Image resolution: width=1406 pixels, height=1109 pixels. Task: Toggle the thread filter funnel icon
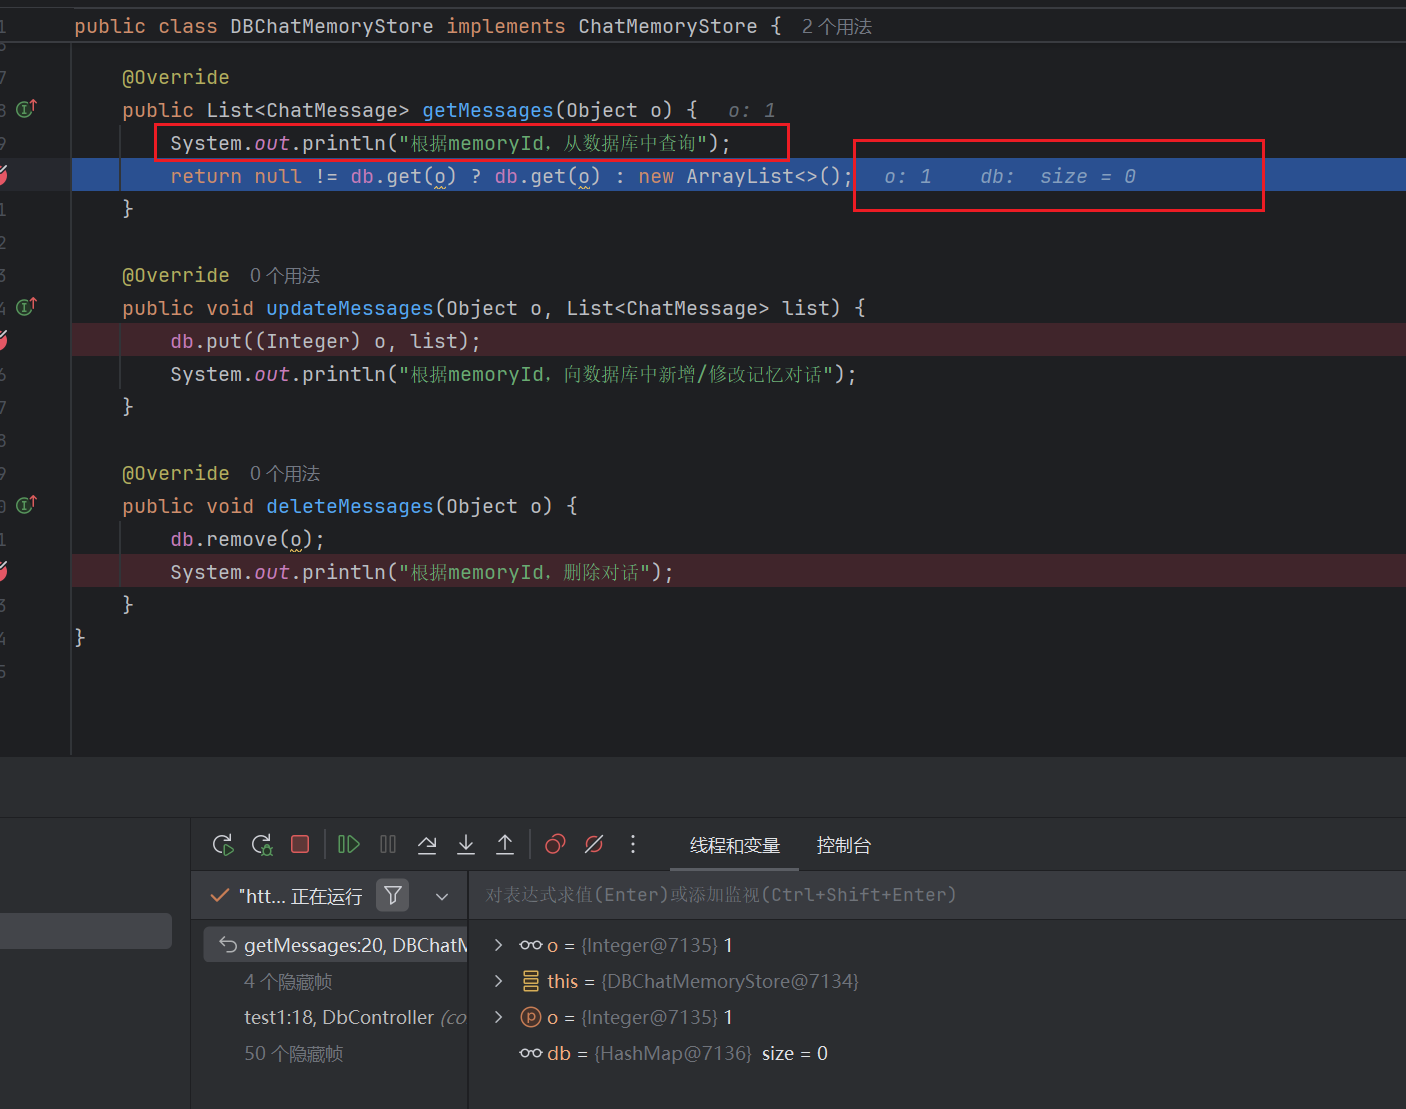393,895
